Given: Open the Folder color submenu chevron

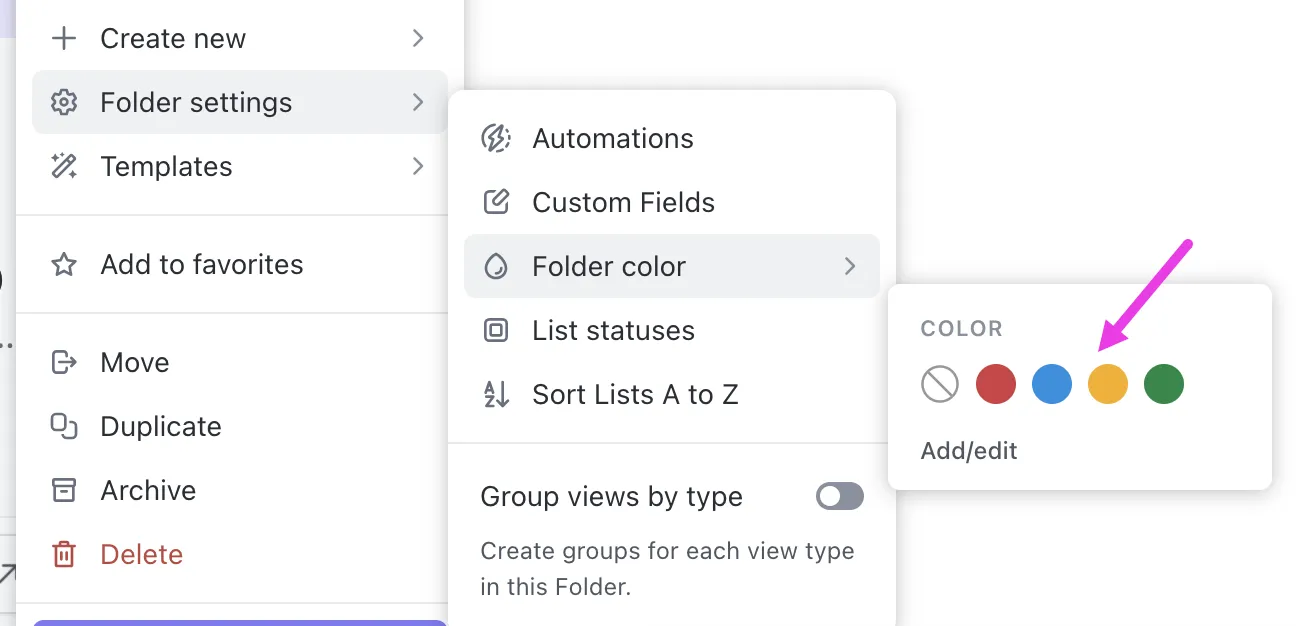Looking at the screenshot, I should [850, 266].
